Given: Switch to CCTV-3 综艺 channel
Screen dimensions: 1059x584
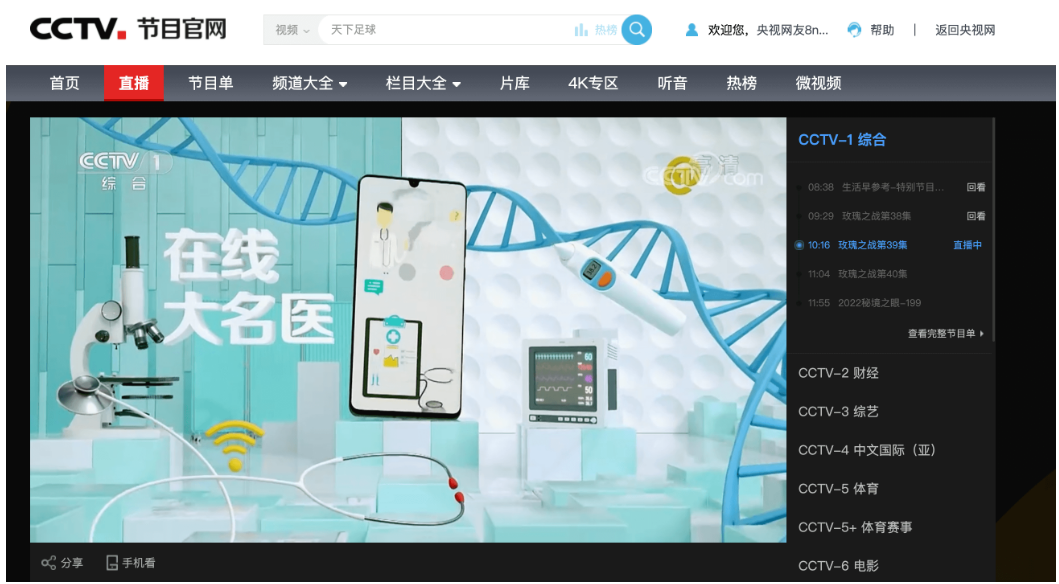Looking at the screenshot, I should [x=838, y=411].
